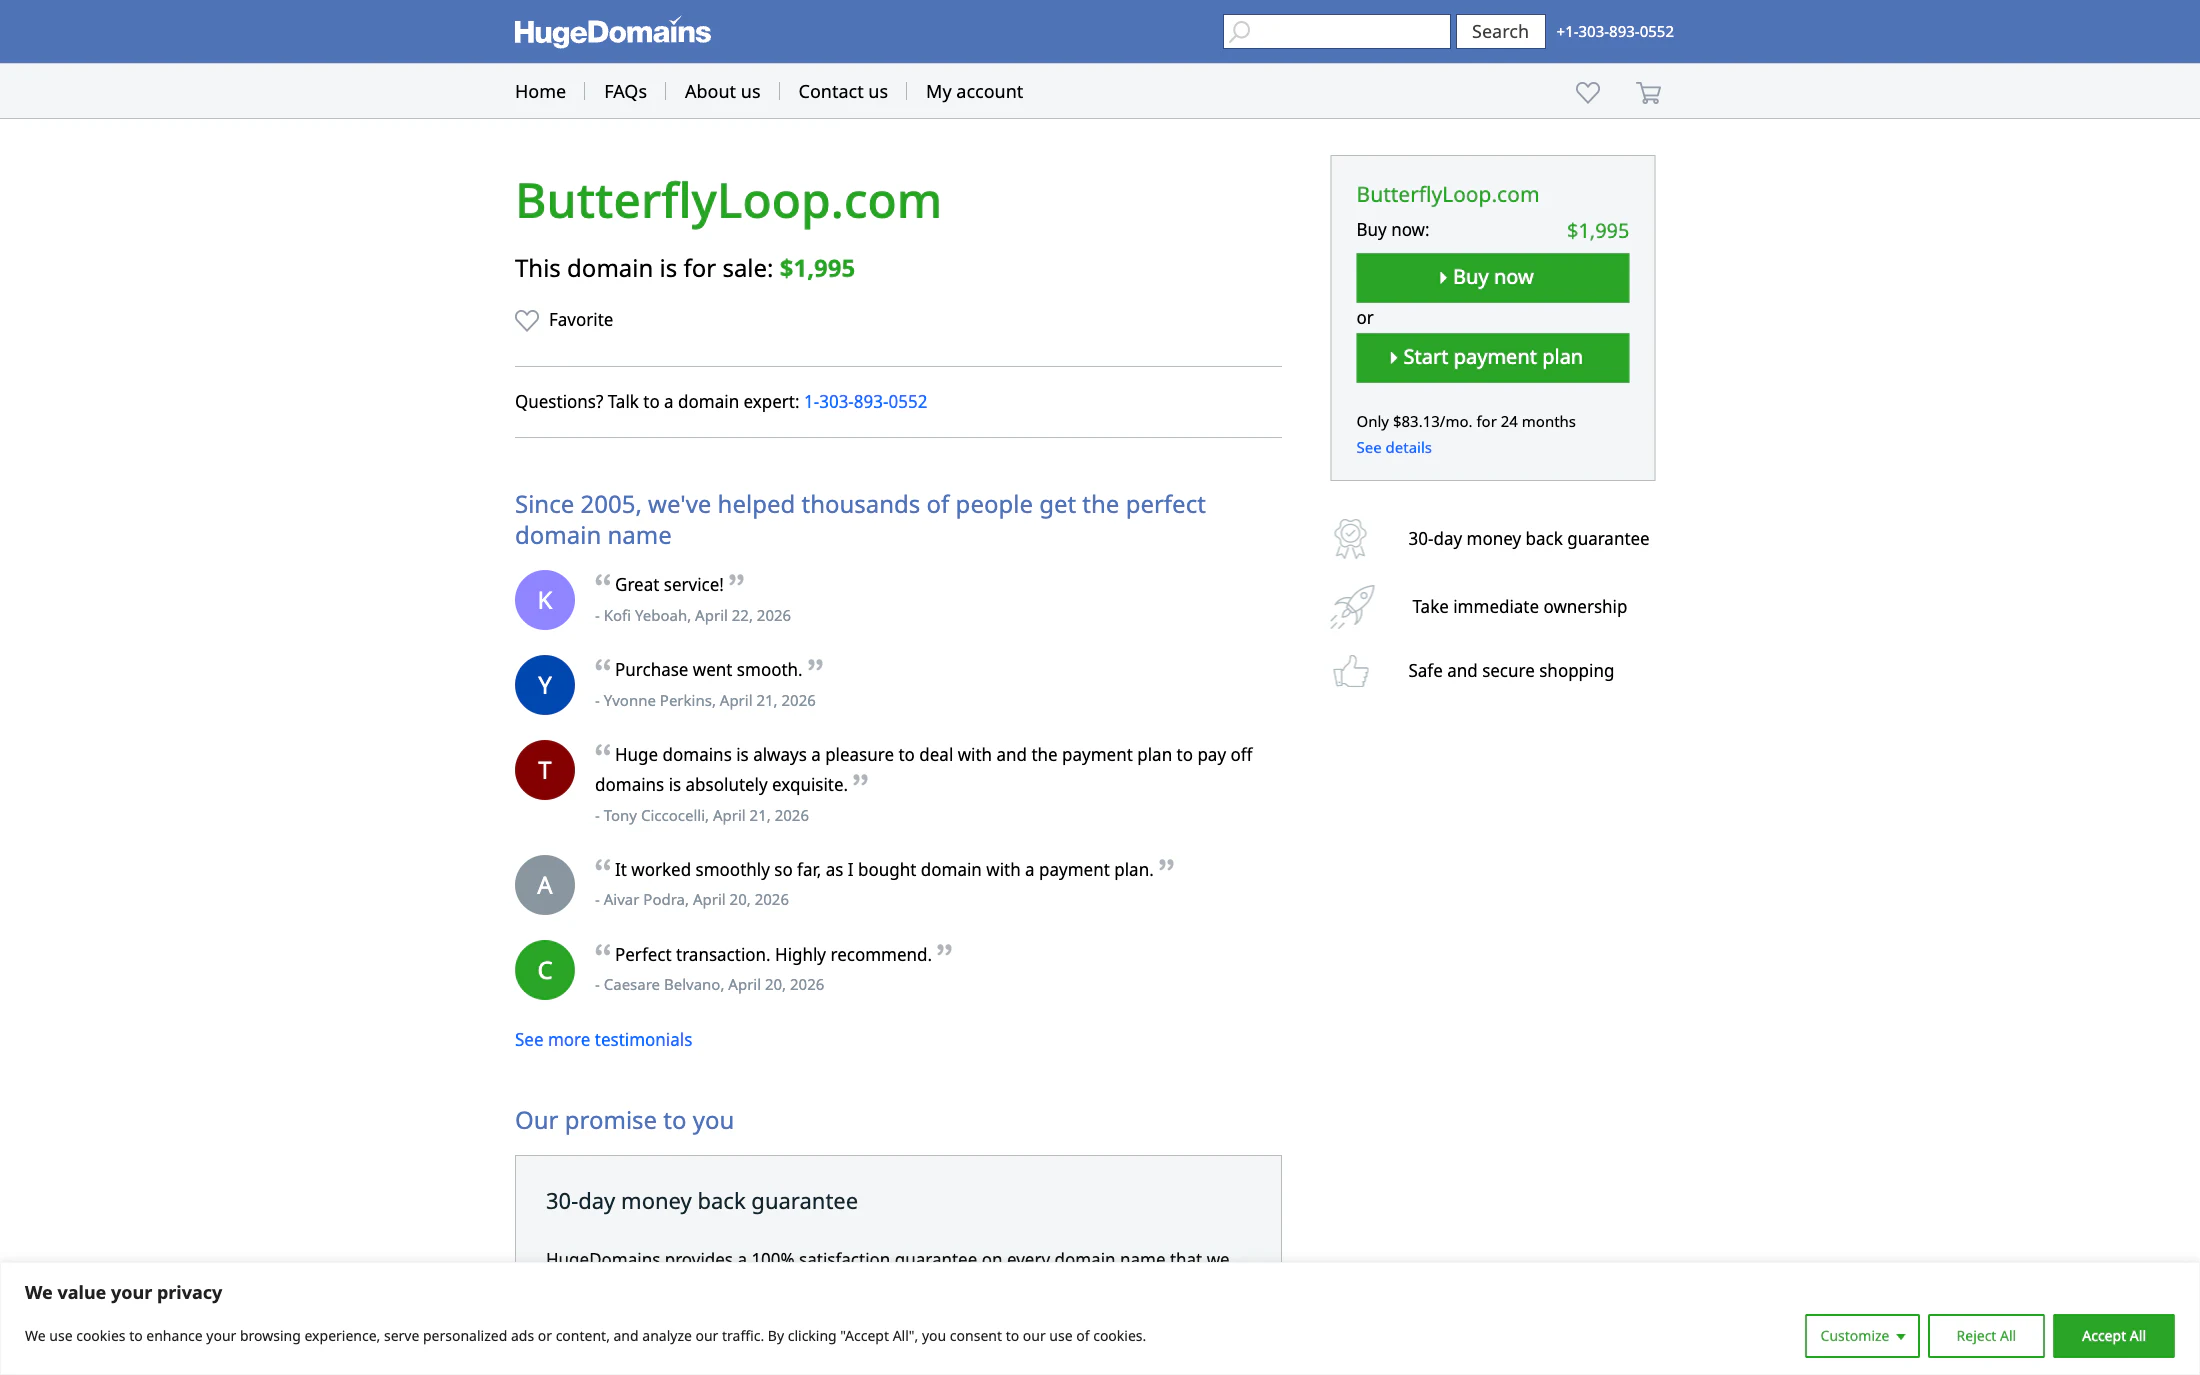Click the 'Great service!' testimonial text
Image resolution: width=2200 pixels, height=1375 pixels.
click(x=669, y=585)
